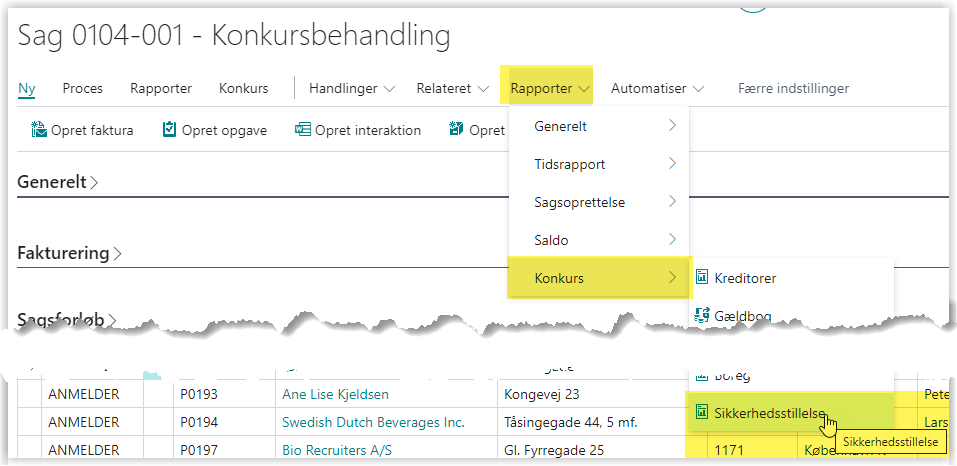Open the Handlinger dropdown menu
This screenshot has height=466, width=957.
click(x=352, y=88)
